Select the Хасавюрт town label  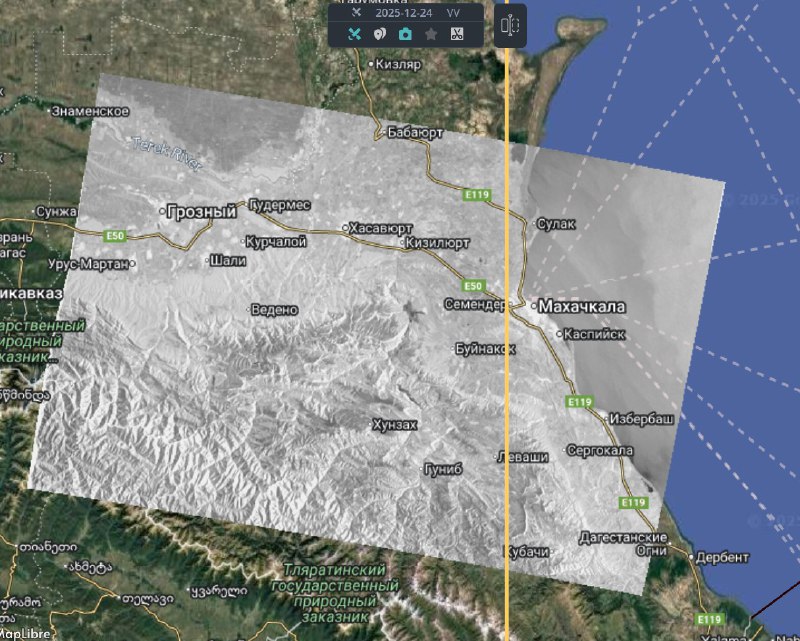[x=376, y=228]
